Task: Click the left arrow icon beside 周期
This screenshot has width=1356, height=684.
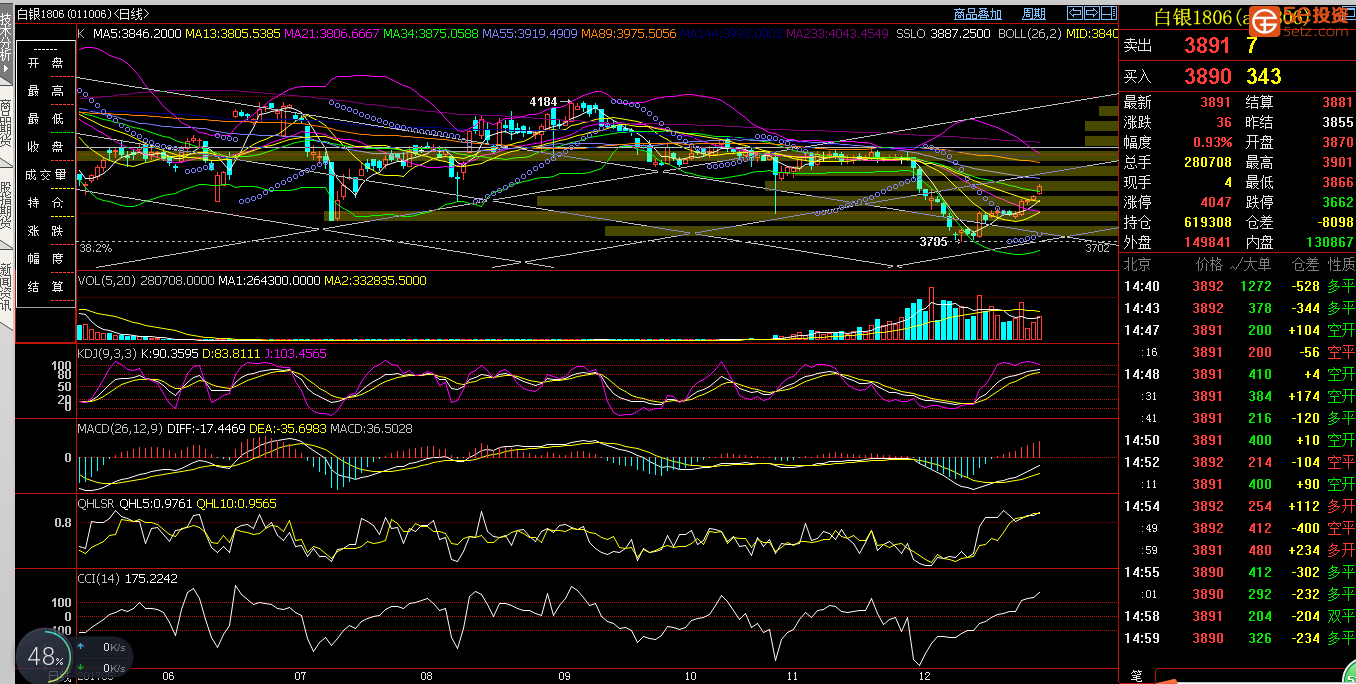Action: click(1075, 13)
